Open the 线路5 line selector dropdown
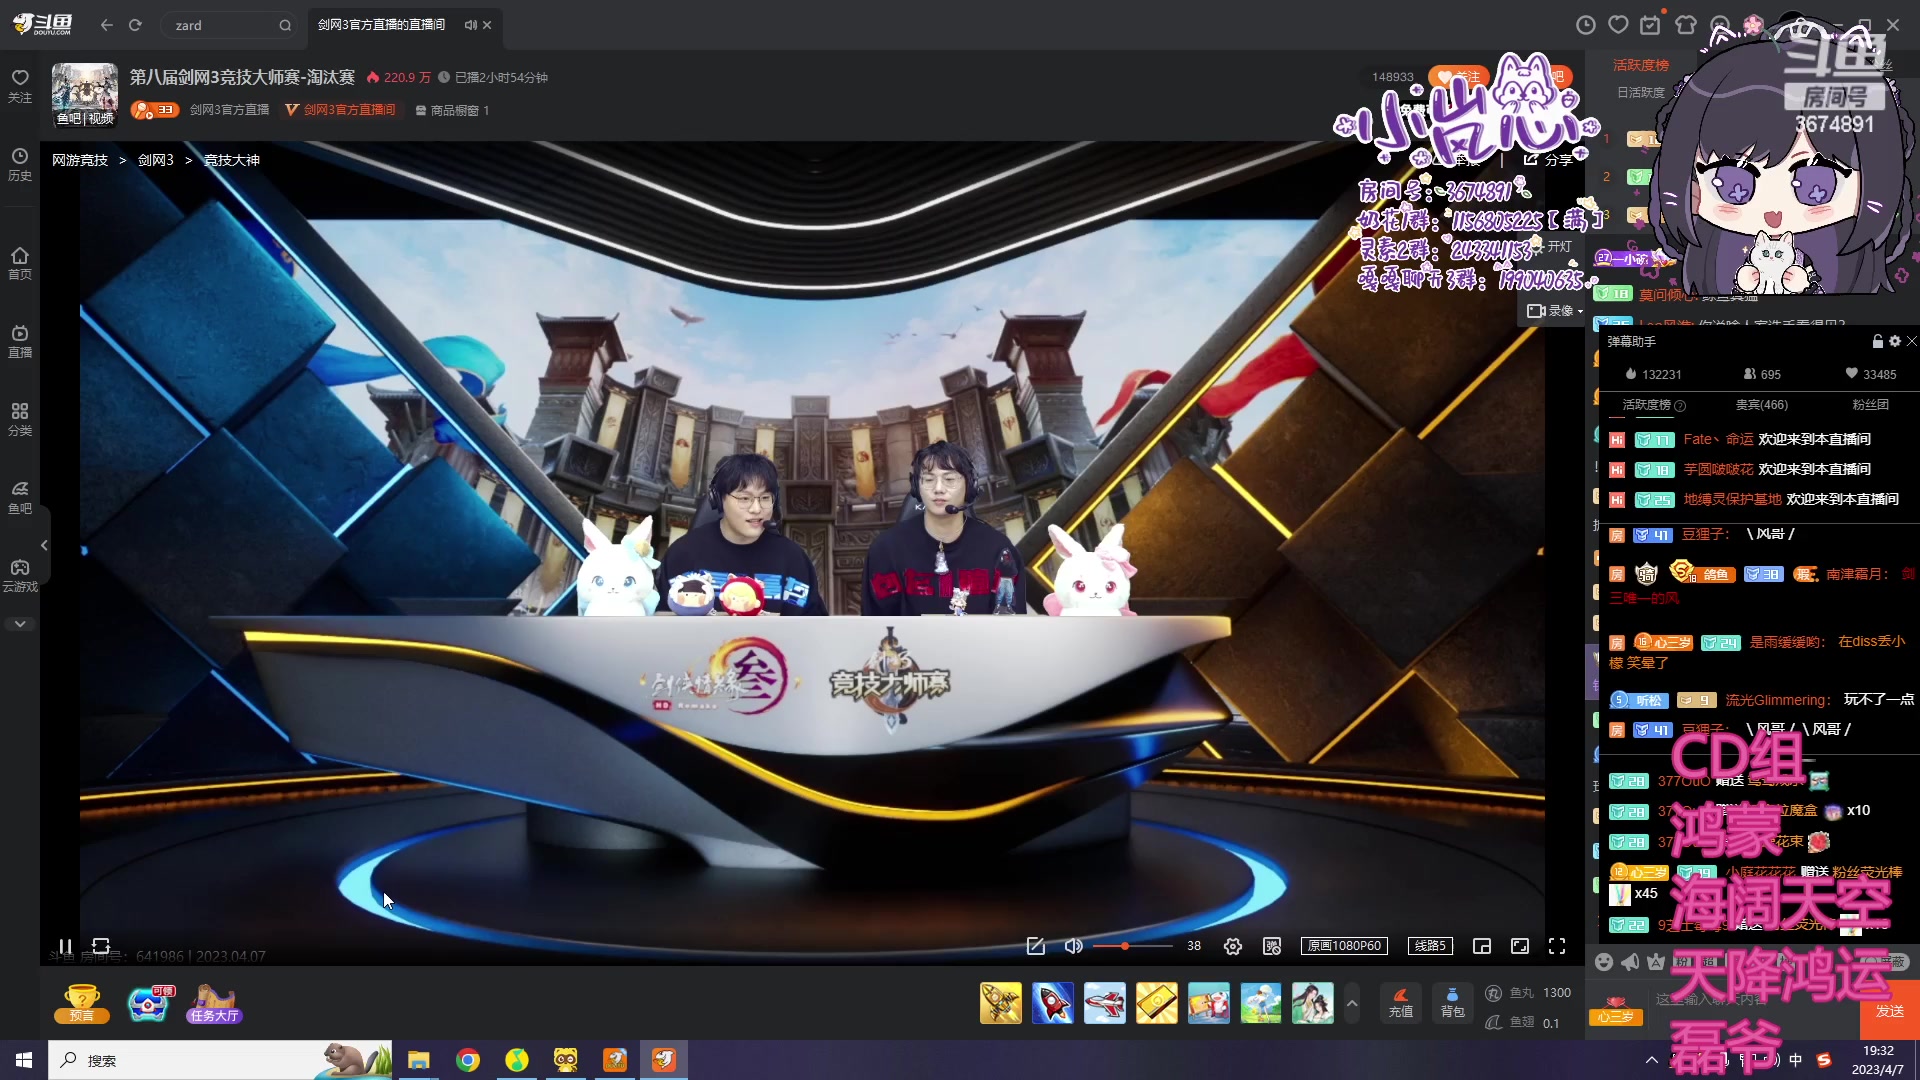Image resolution: width=1920 pixels, height=1080 pixels. point(1430,946)
